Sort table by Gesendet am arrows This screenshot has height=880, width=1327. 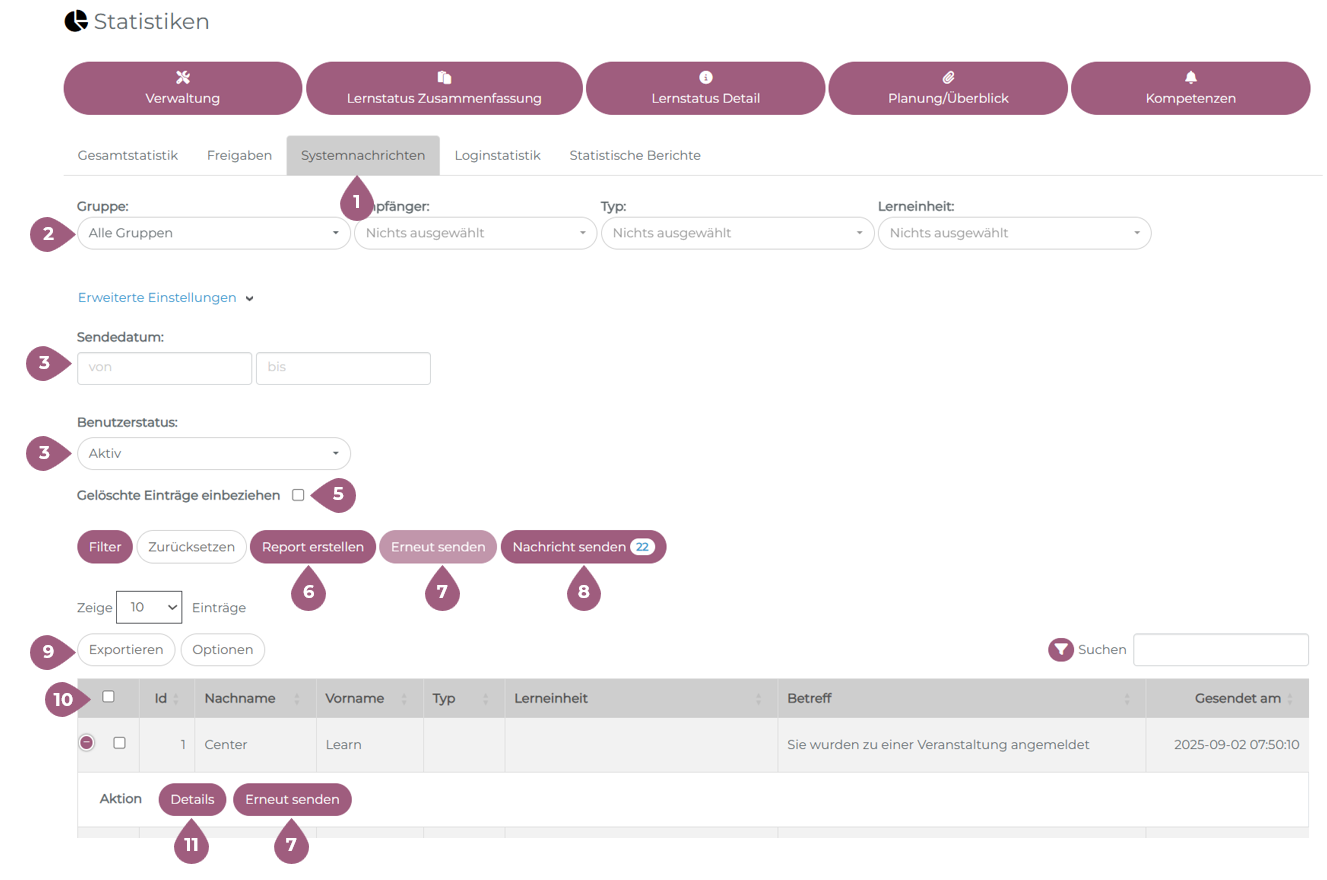pyautogui.click(x=1290, y=699)
